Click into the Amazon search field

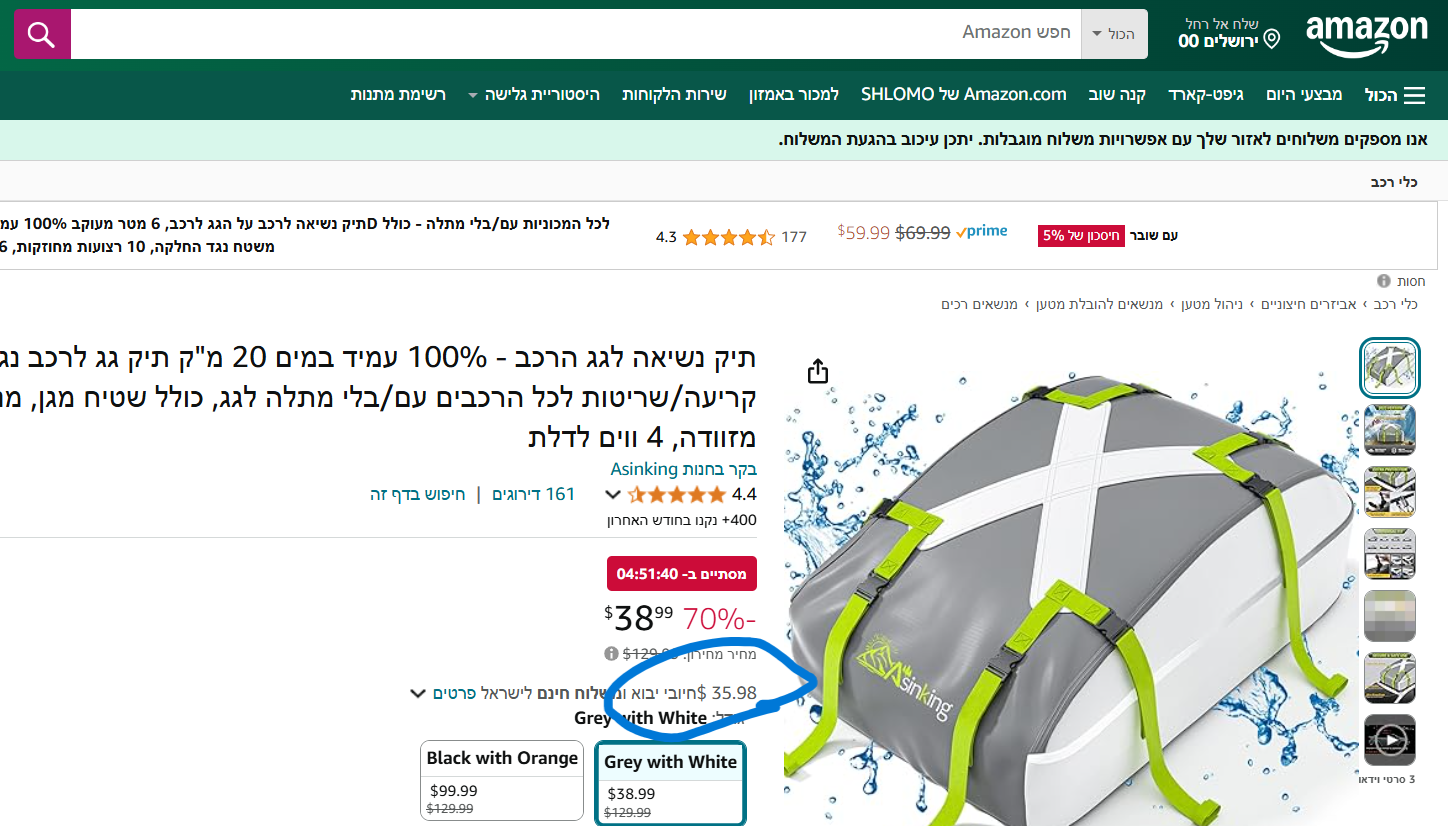click(x=576, y=34)
